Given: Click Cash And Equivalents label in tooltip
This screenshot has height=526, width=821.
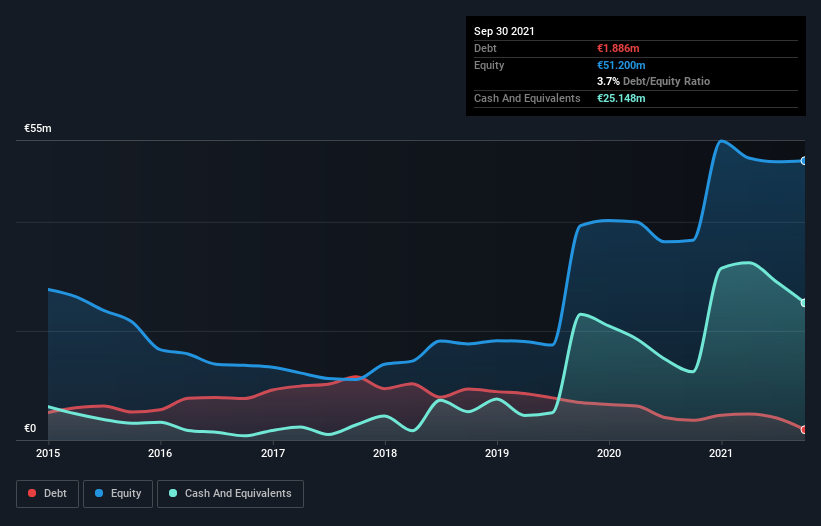Looking at the screenshot, I should point(527,98).
